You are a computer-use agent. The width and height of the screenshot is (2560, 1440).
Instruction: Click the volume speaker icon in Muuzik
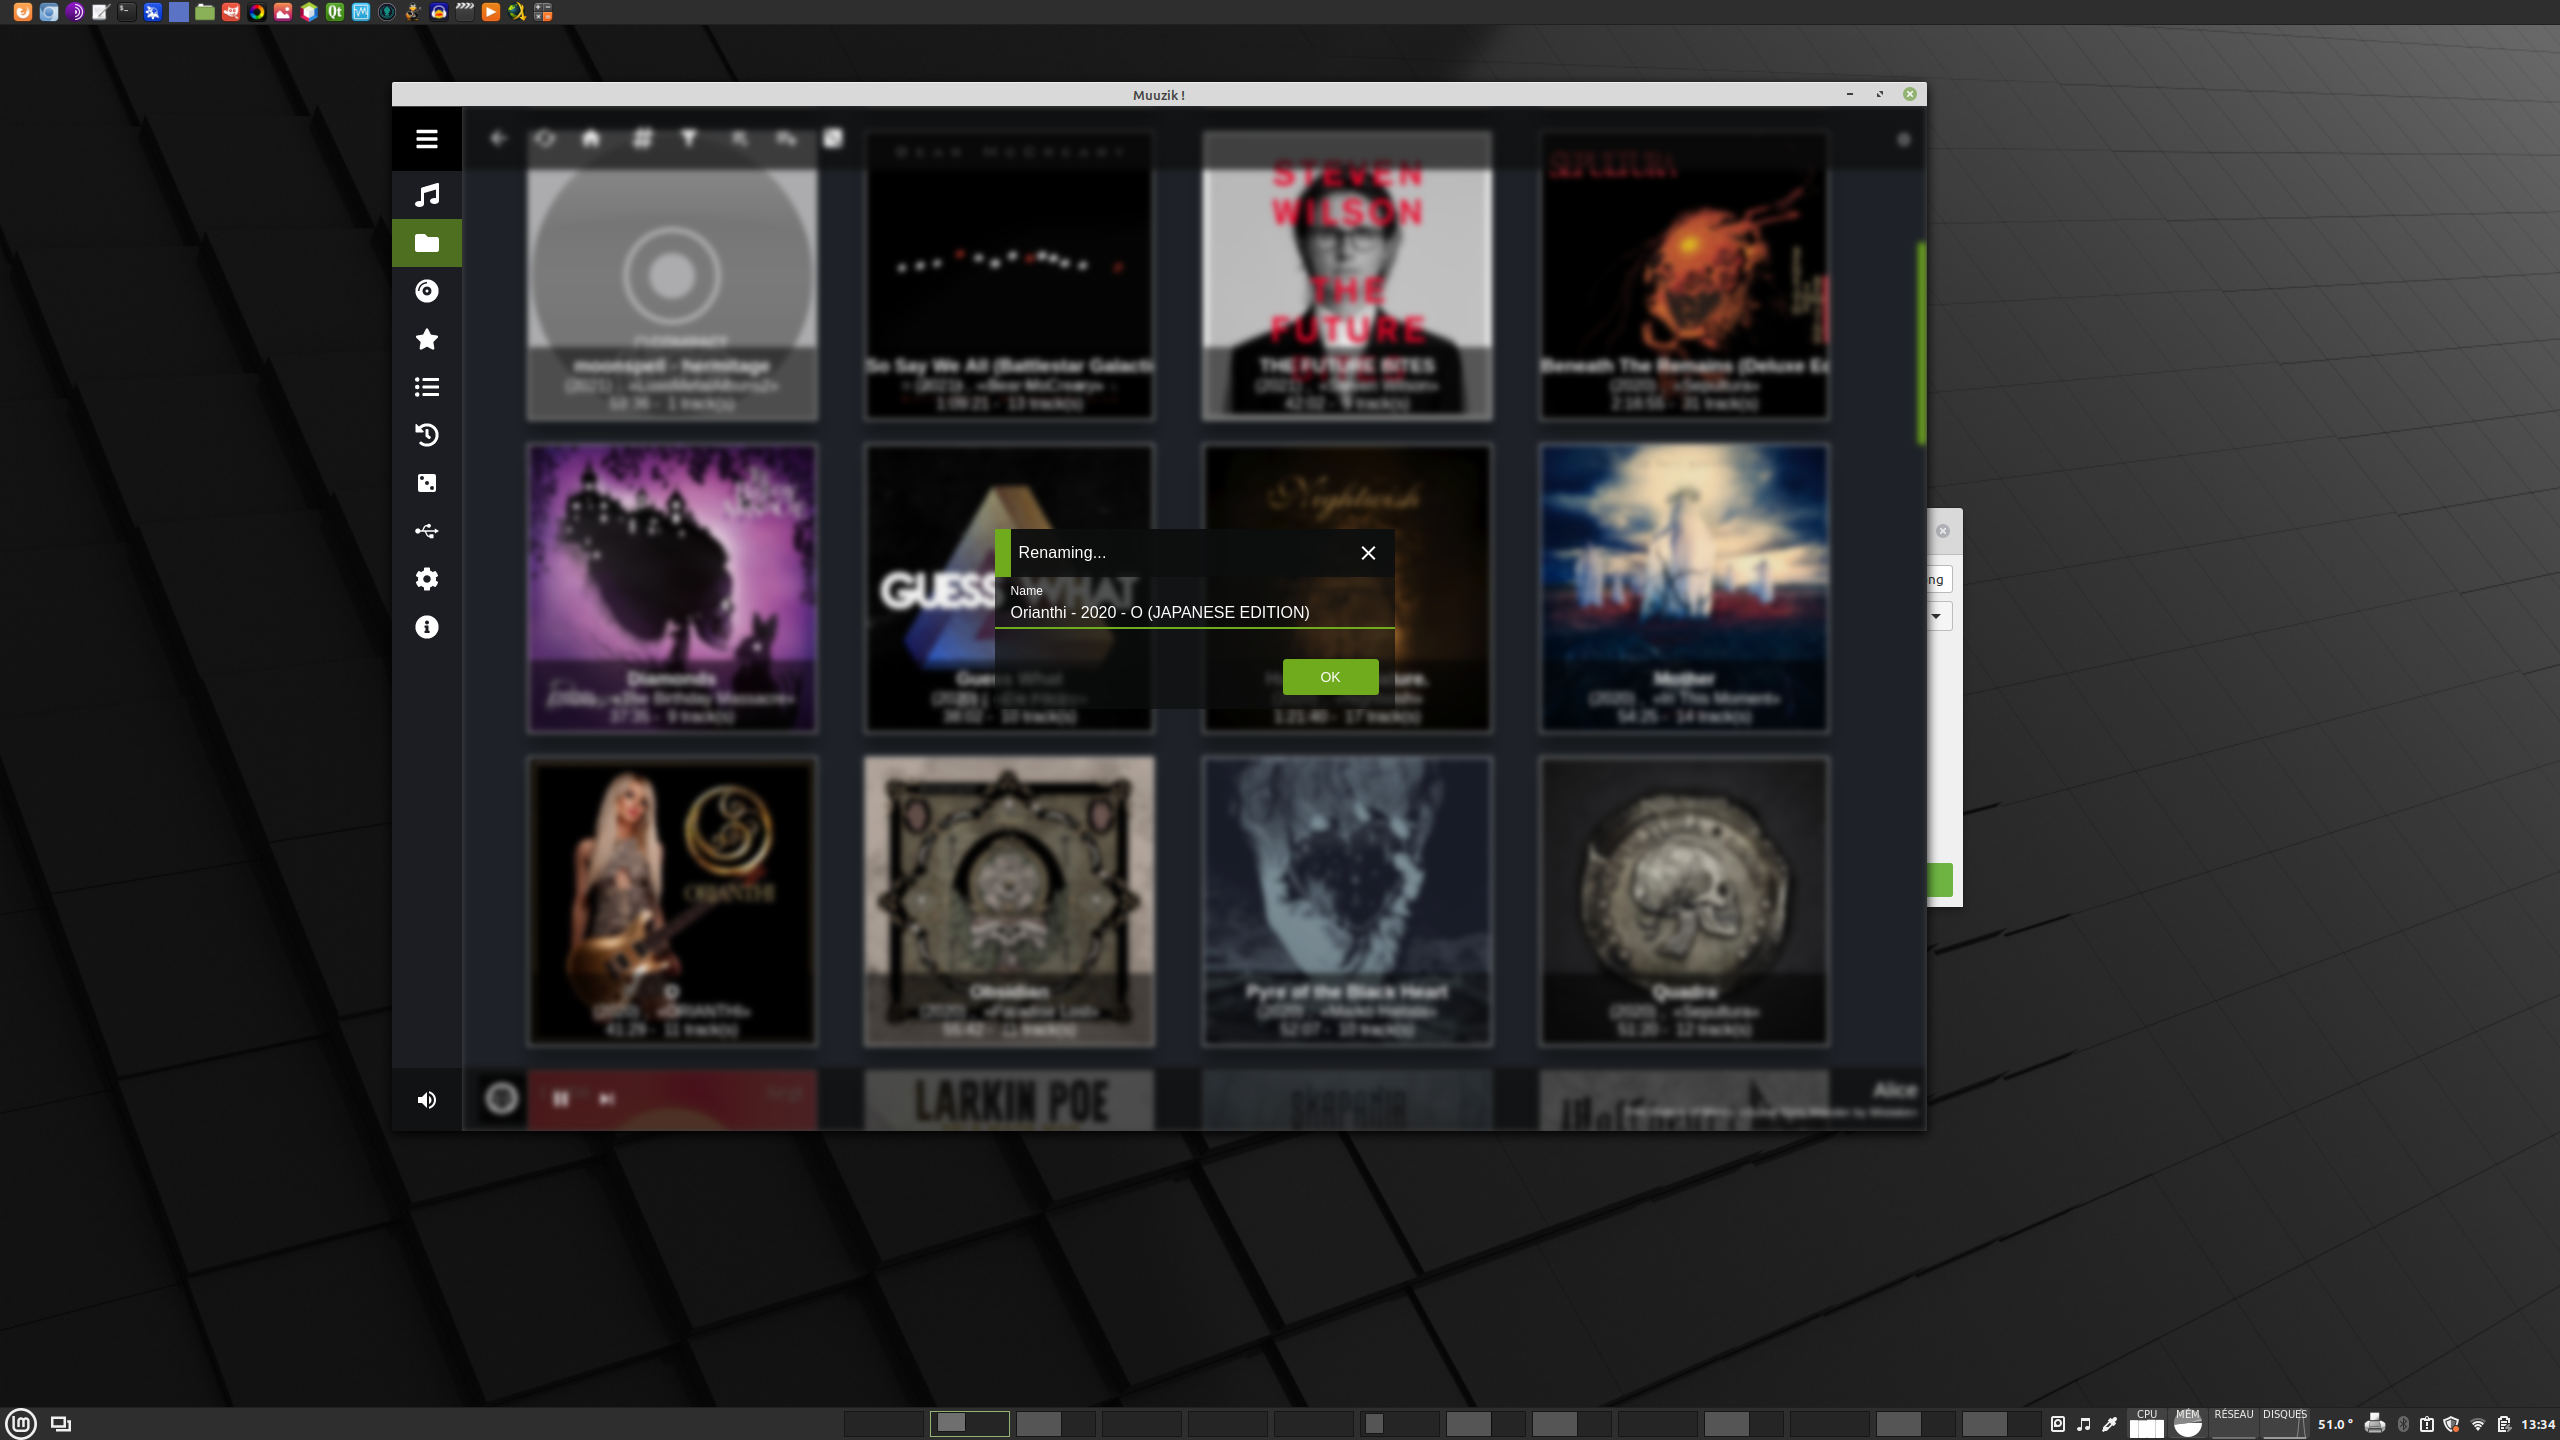point(427,1100)
